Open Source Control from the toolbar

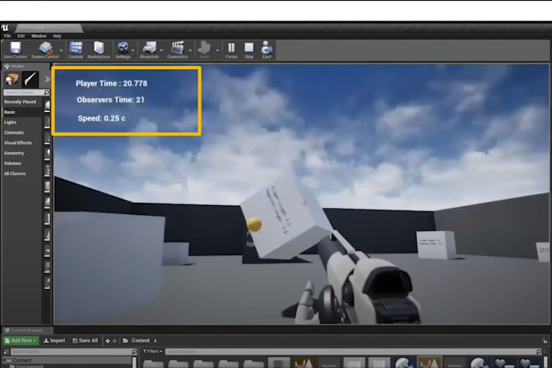pyautogui.click(x=45, y=48)
